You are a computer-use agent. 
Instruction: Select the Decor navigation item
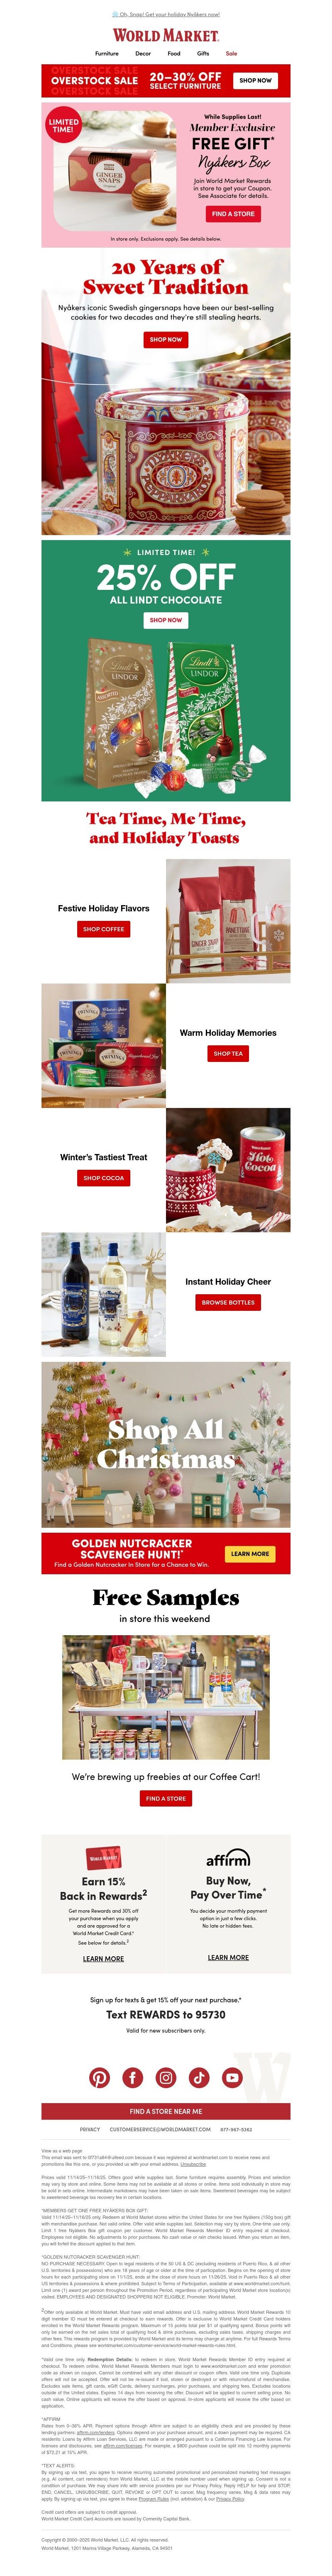(143, 54)
